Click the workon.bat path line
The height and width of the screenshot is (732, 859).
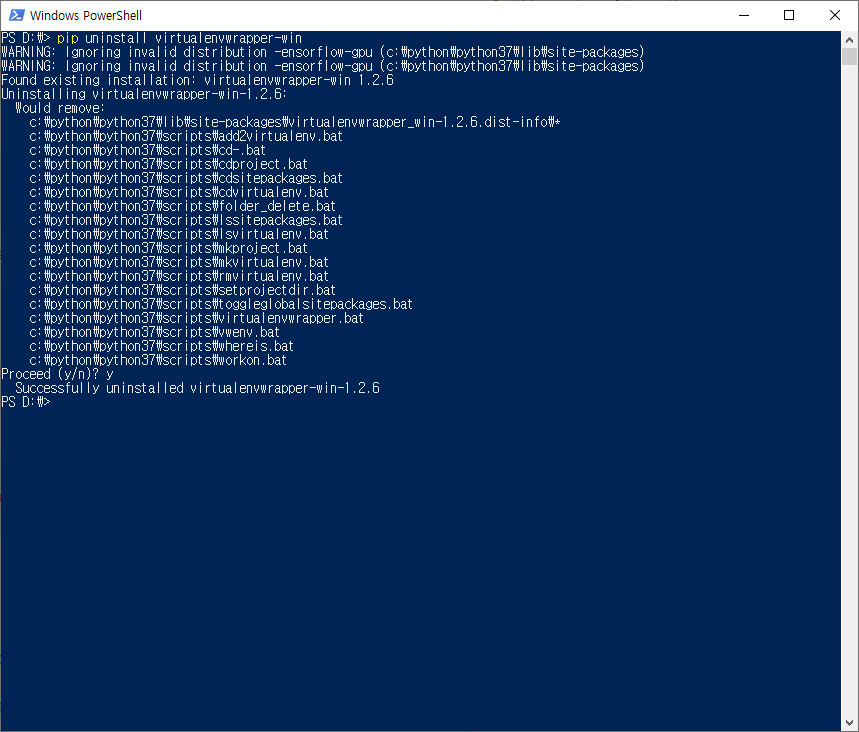158,361
